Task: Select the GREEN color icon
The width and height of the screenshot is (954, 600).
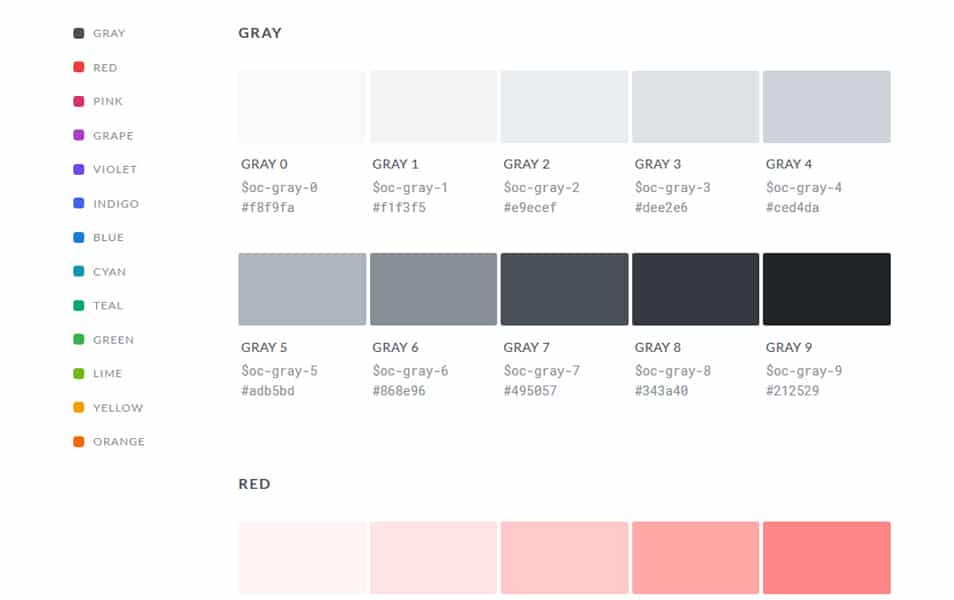Action: [78, 339]
